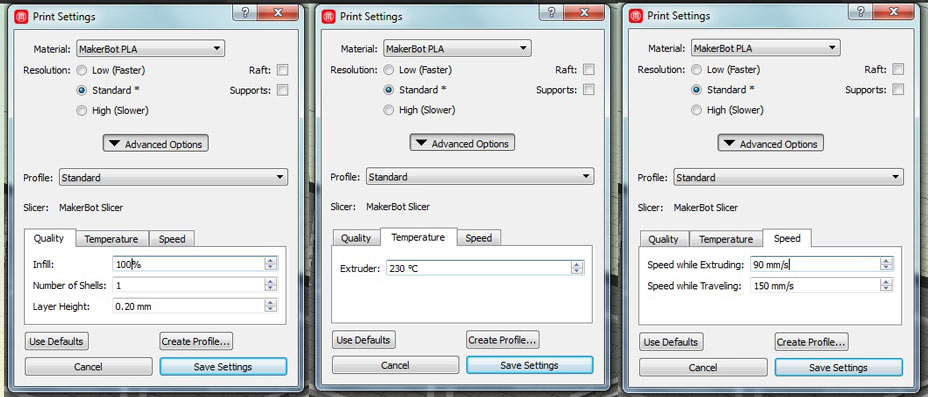This screenshot has height=397, width=928.
Task: Collapse Advanced Options in the Extruder dialog
Action: tap(462, 143)
